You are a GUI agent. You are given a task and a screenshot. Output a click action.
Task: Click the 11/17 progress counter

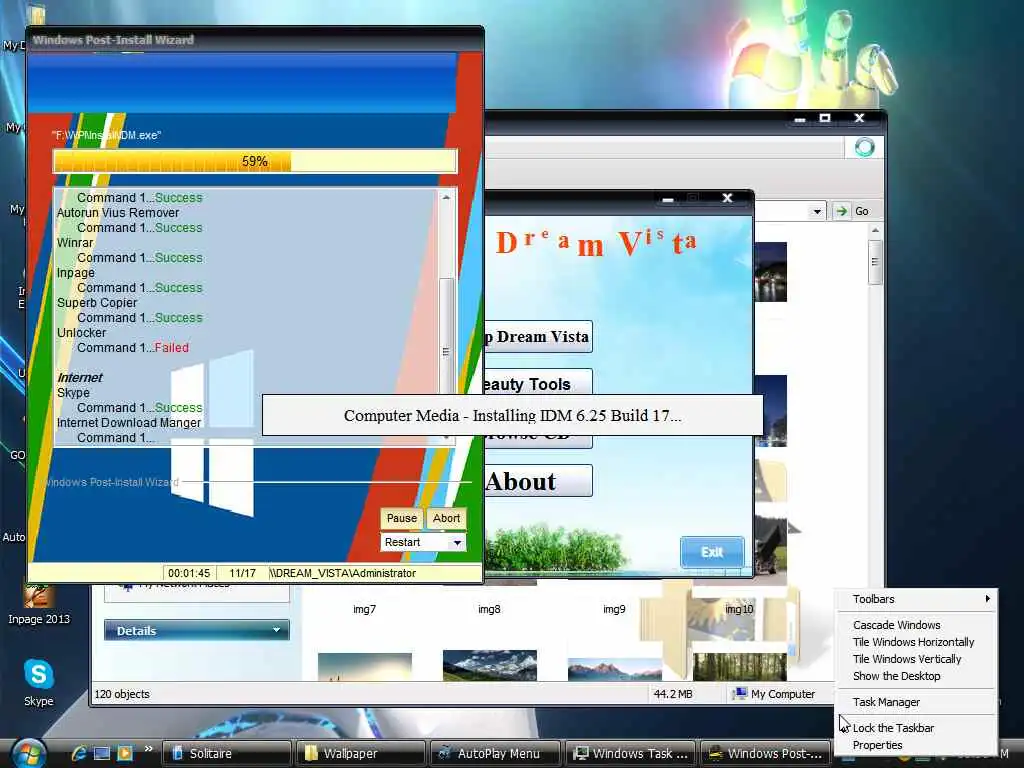(242, 573)
